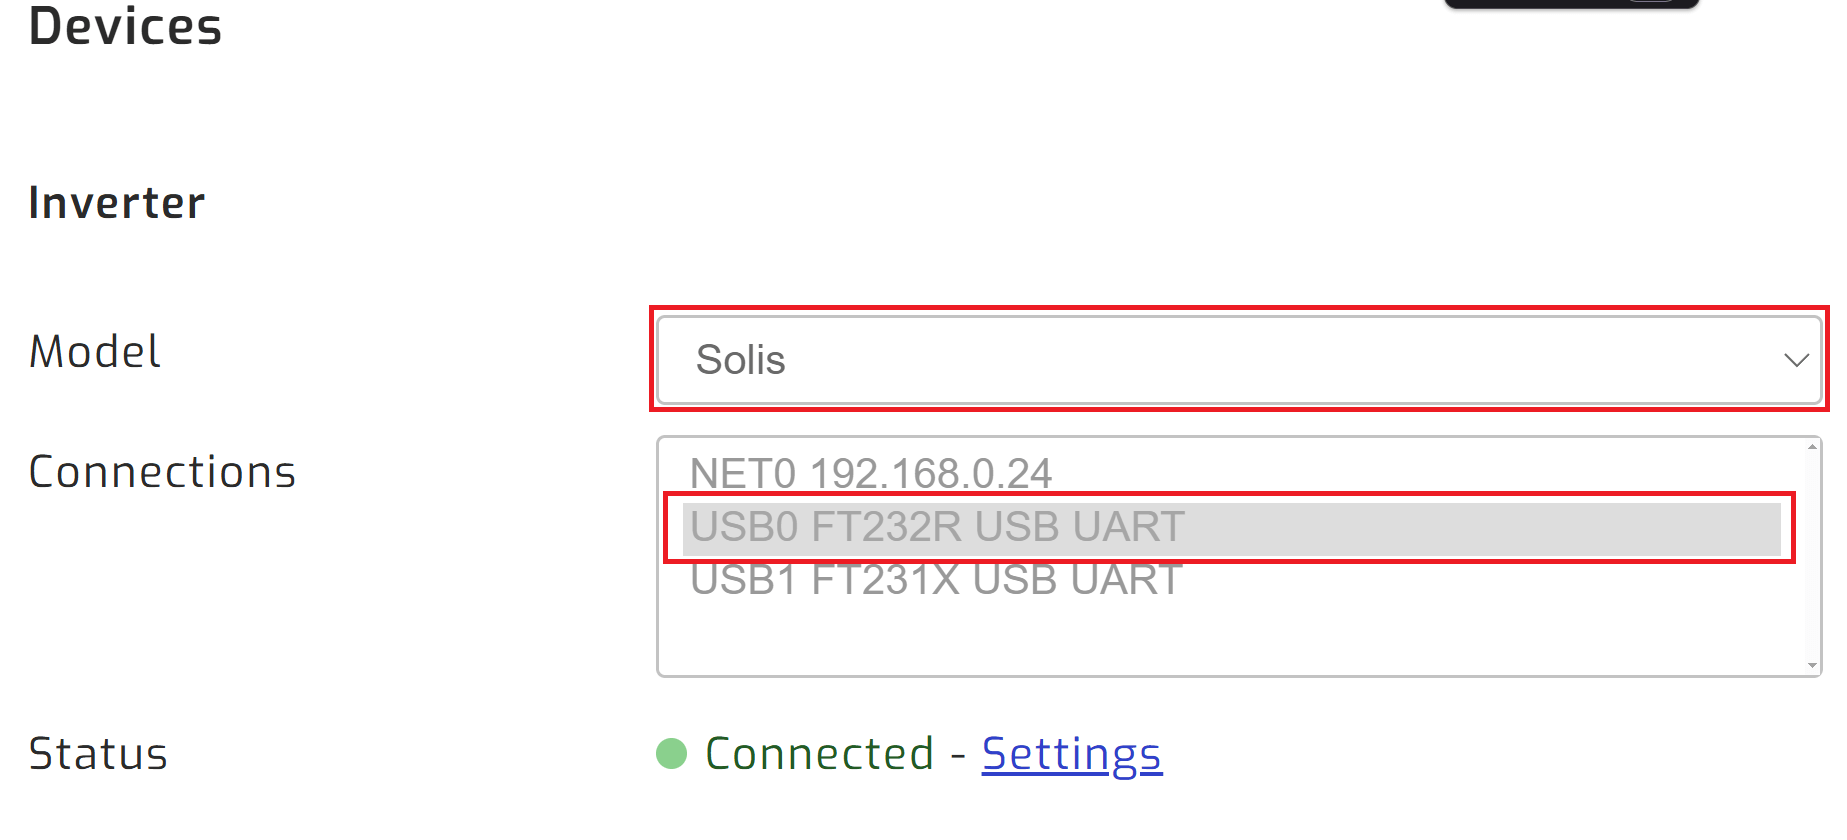Click the green status indicator dot
1847x840 pixels.
click(671, 754)
